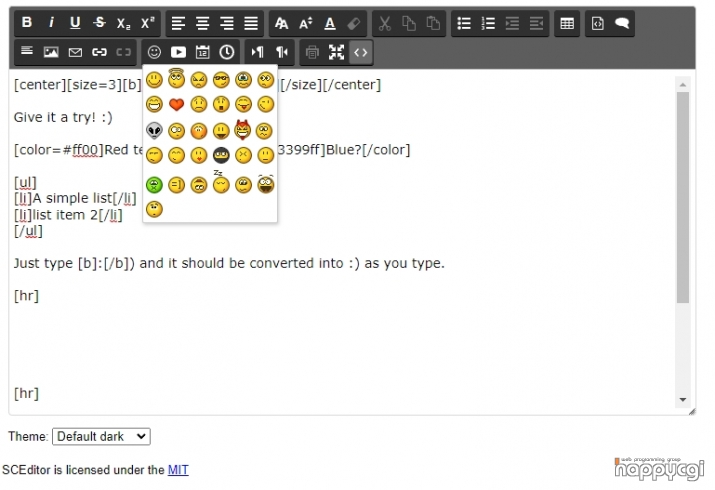715x490 pixels.
Task: Open the YouTube video insert dropdown
Action: (x=178, y=52)
